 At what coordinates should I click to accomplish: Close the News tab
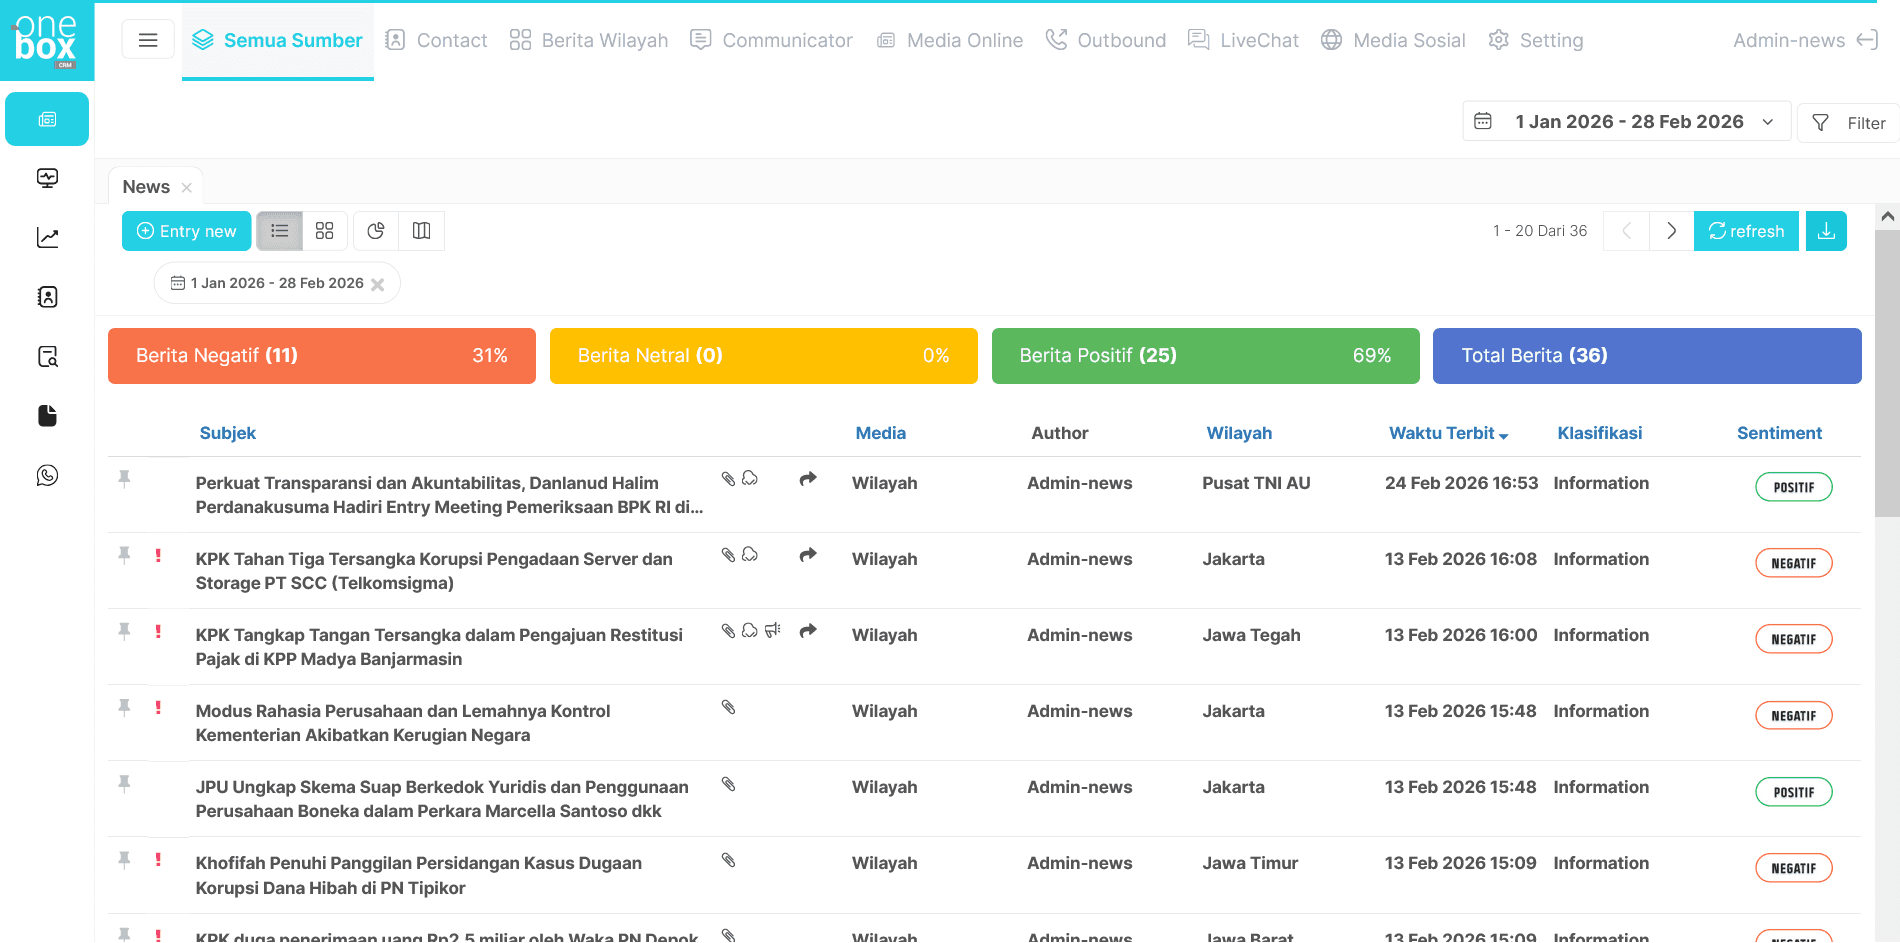[x=187, y=188]
